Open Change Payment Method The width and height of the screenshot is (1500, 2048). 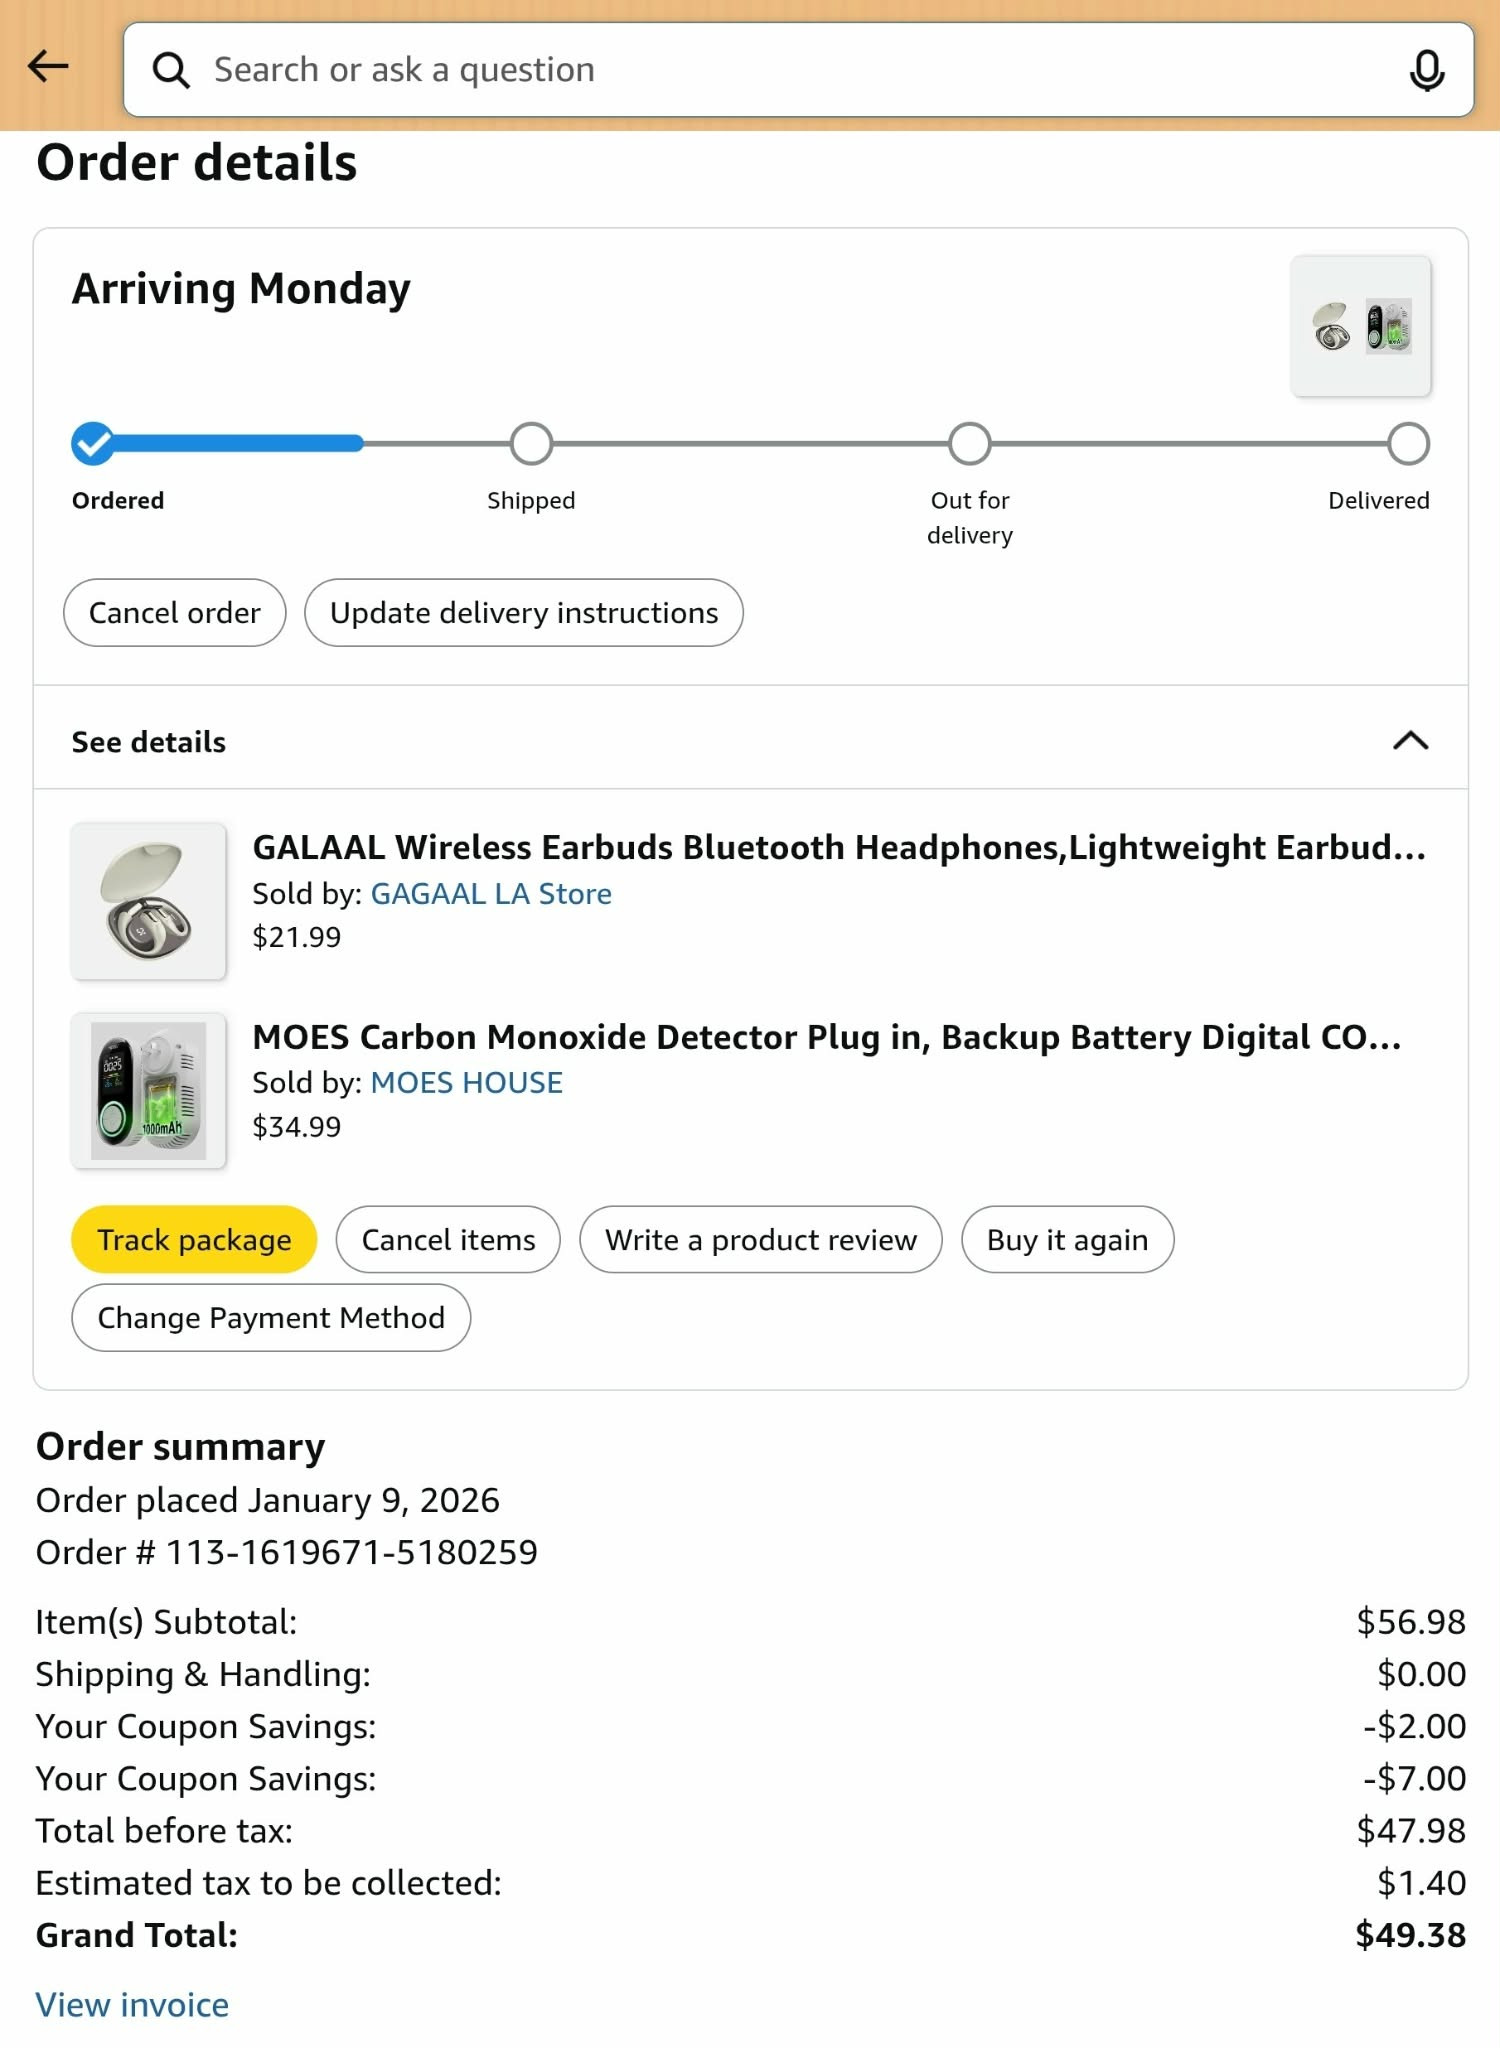click(271, 1318)
